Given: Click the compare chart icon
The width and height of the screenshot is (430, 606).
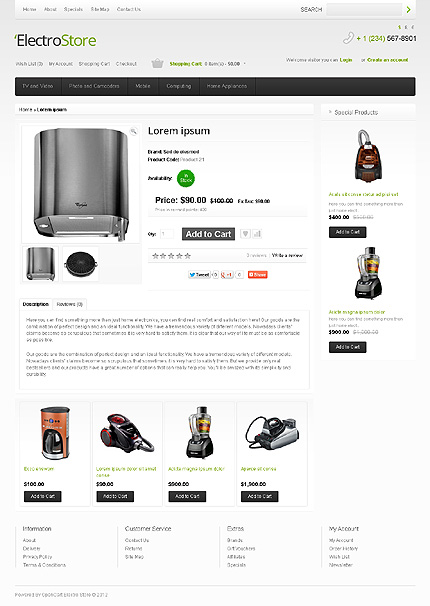Looking at the screenshot, I should (x=257, y=234).
